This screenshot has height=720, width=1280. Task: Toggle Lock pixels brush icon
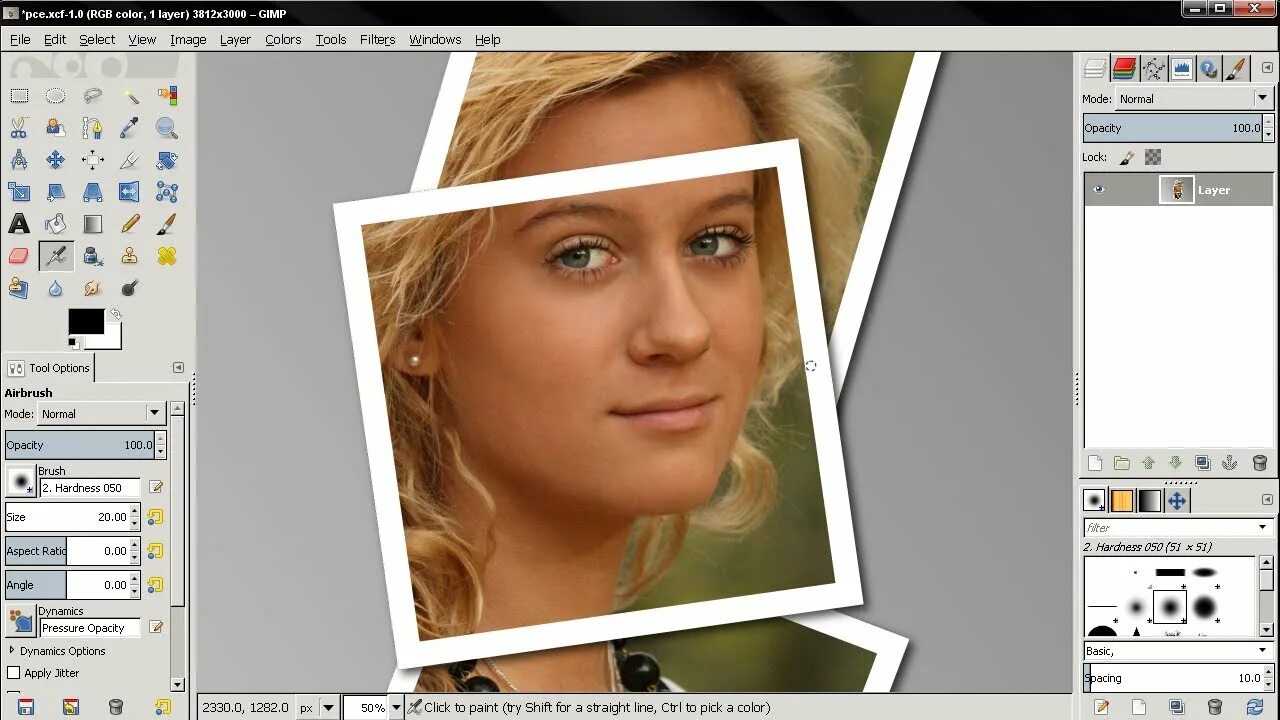pyautogui.click(x=1126, y=157)
